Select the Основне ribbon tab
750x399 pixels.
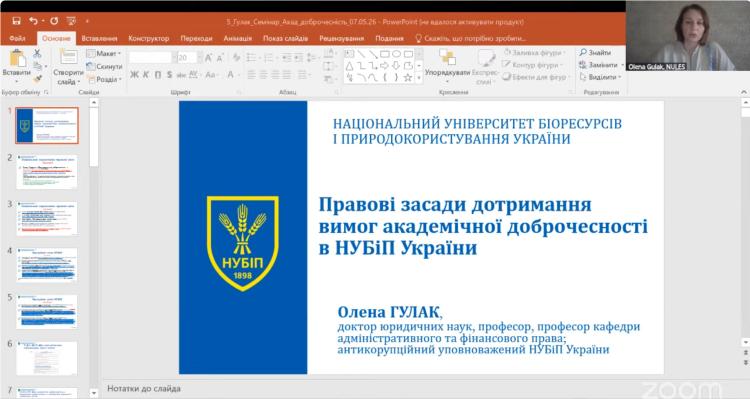pos(56,38)
